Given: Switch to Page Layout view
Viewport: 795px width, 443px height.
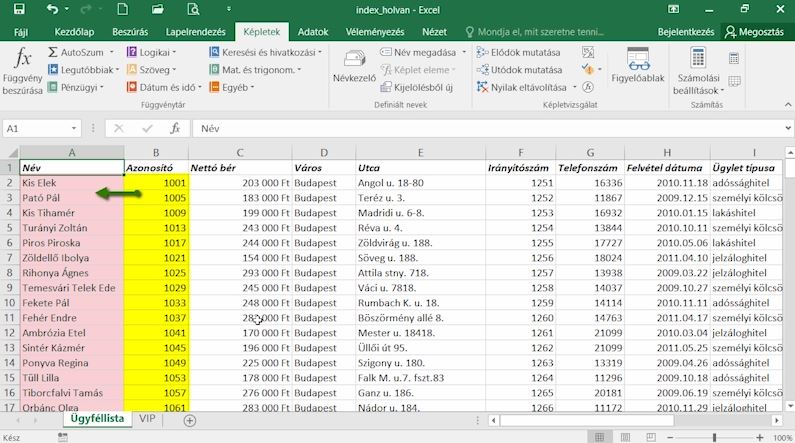Looking at the screenshot, I should pos(625,437).
